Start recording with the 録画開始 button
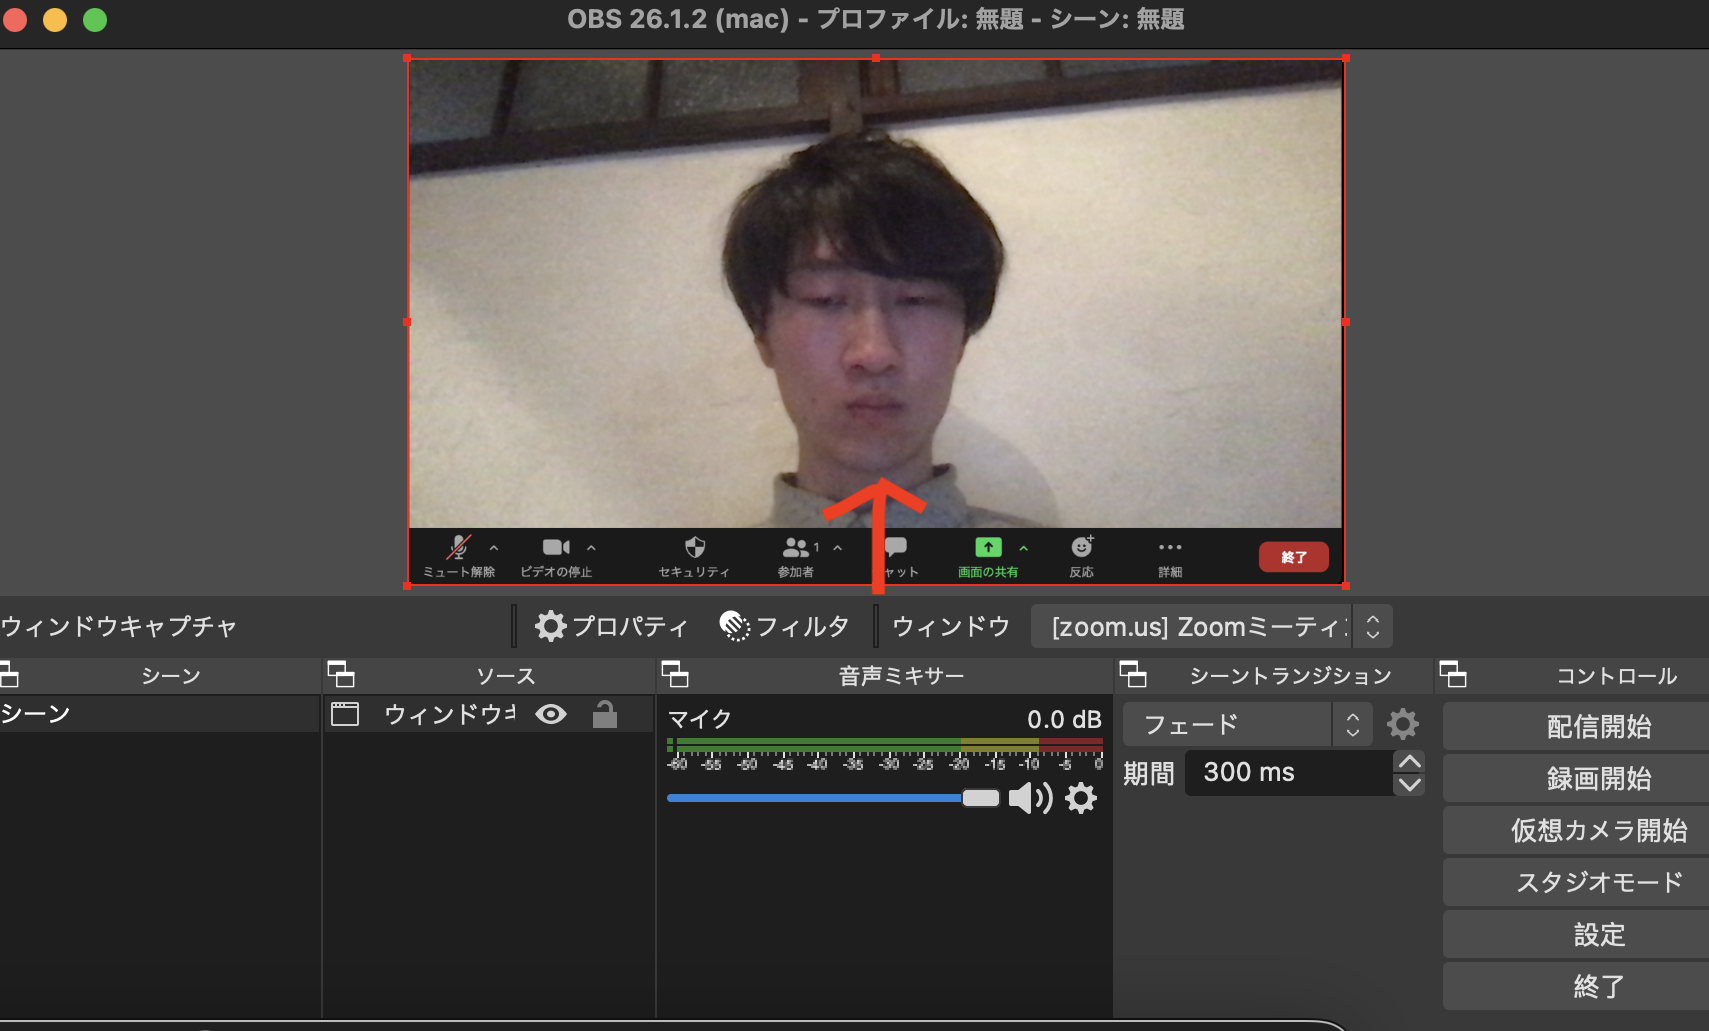 pos(1575,778)
